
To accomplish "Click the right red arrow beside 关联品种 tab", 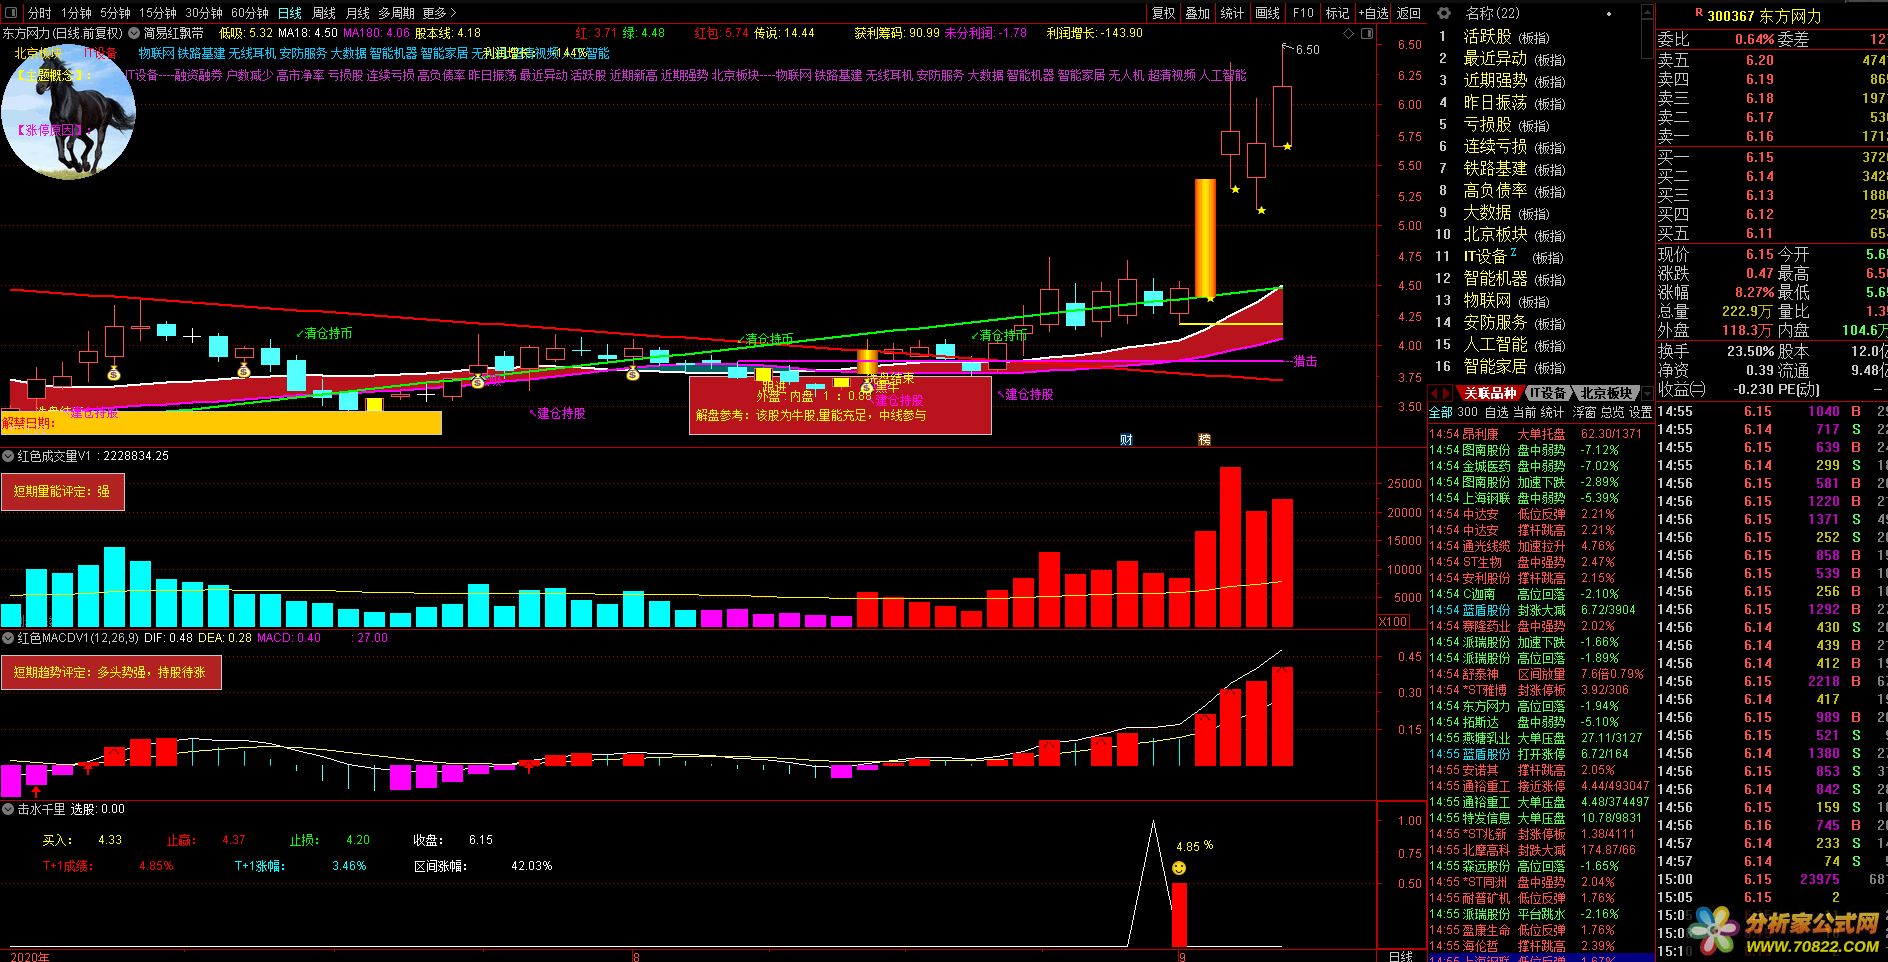I will point(1446,393).
